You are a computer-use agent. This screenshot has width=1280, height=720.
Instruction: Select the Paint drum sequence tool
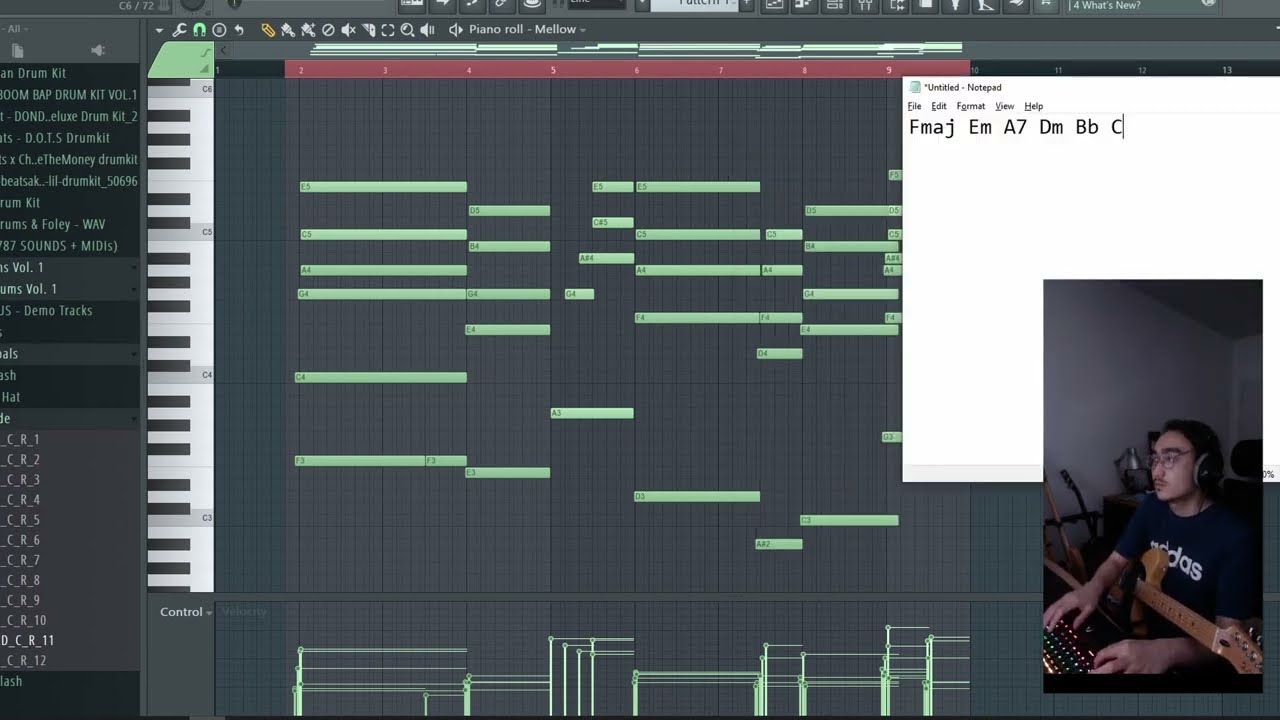click(308, 30)
